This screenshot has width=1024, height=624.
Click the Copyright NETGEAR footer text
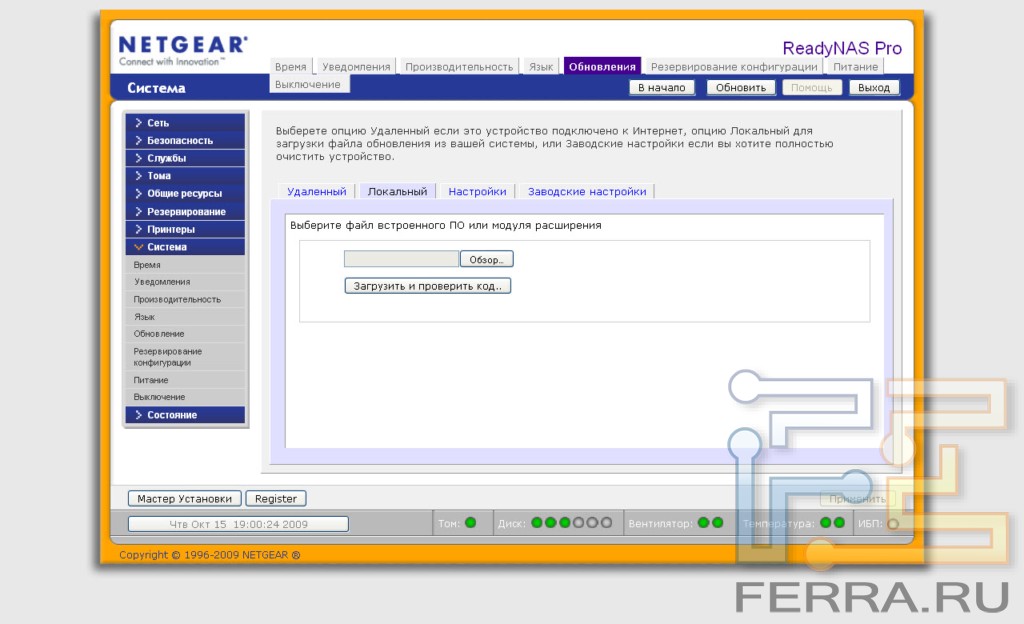pos(210,555)
